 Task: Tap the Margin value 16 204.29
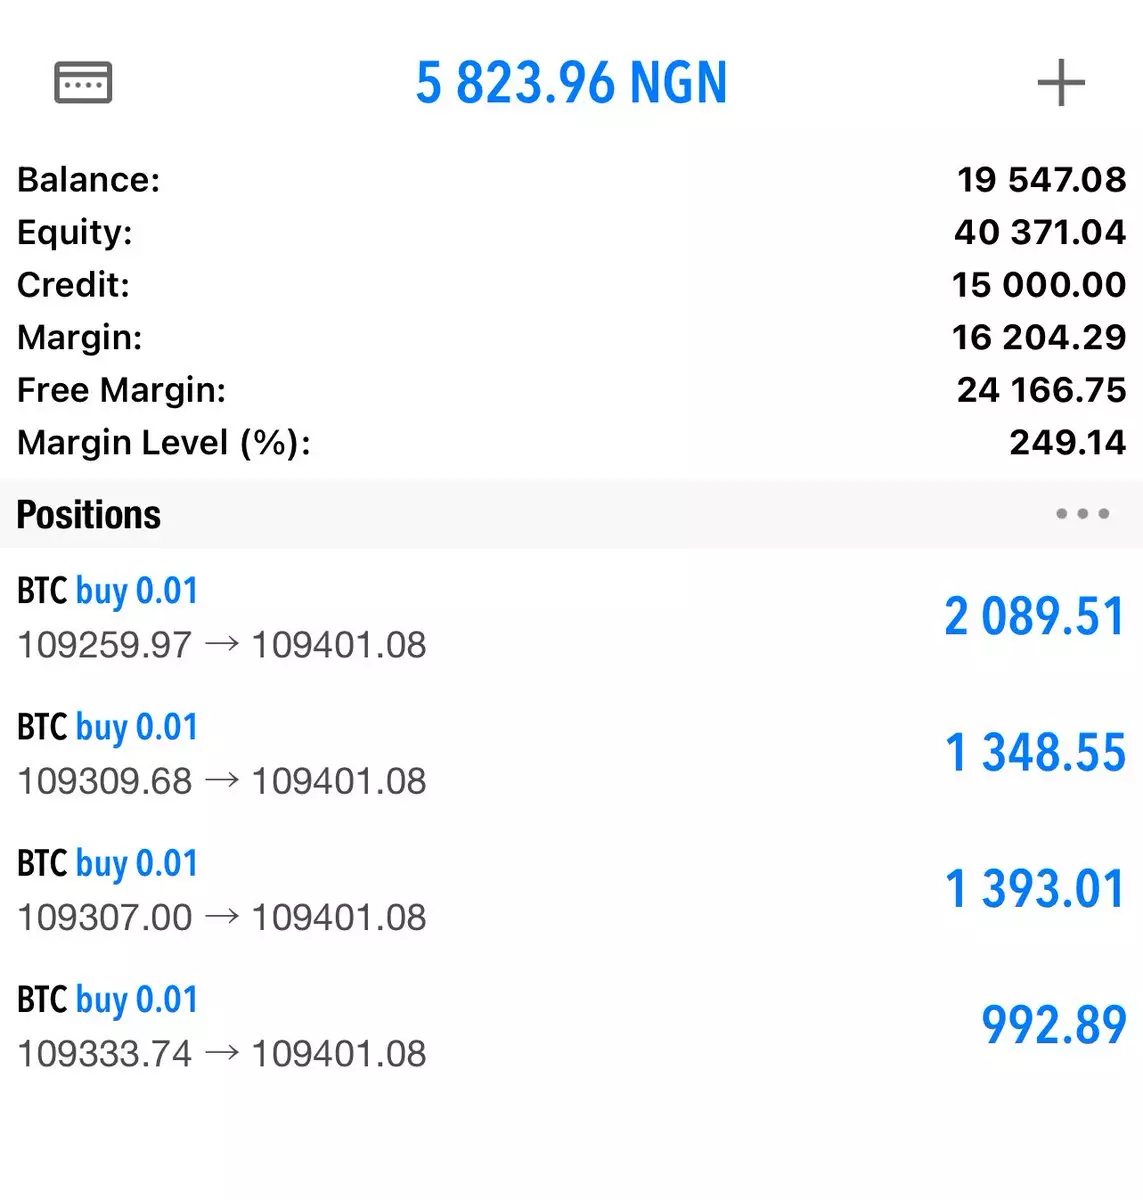[x=1039, y=337]
